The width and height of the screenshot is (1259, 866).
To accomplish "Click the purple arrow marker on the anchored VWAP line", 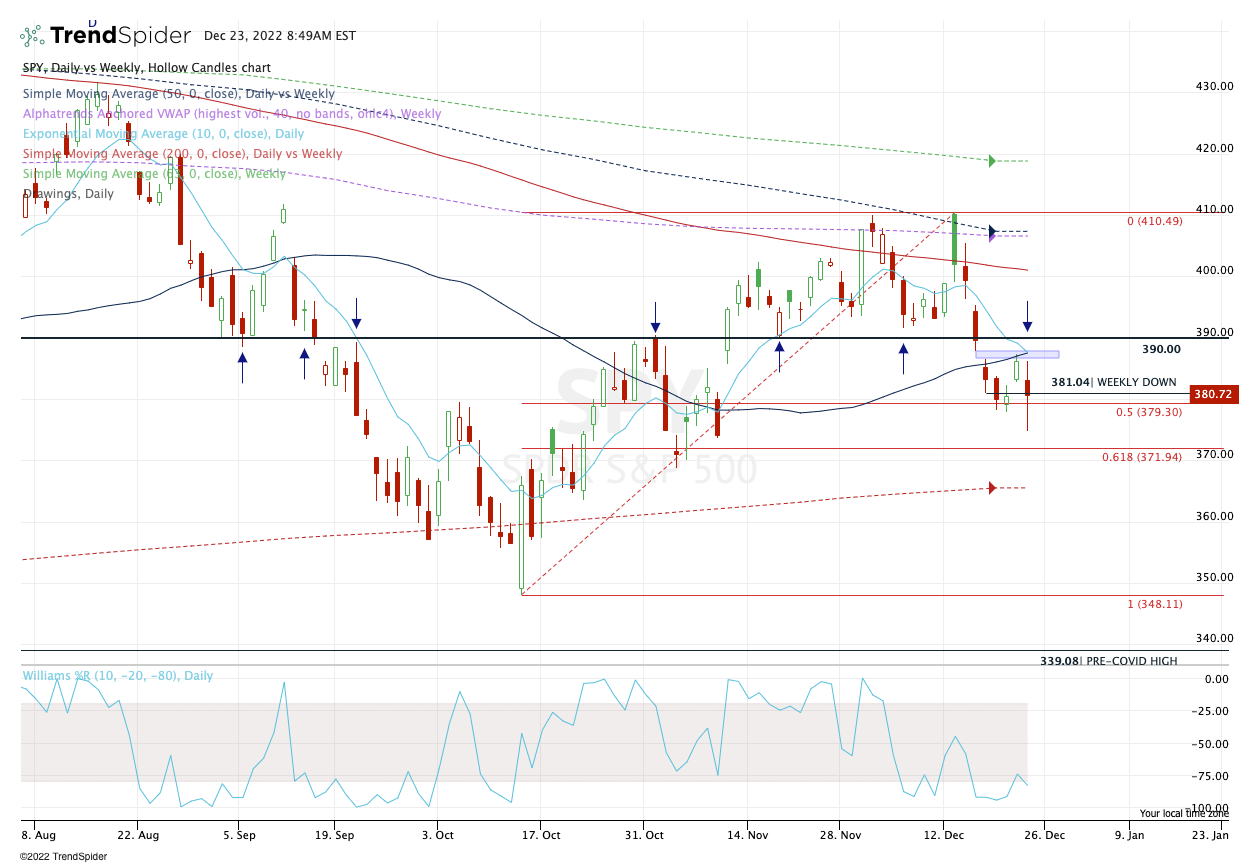I will (992, 237).
